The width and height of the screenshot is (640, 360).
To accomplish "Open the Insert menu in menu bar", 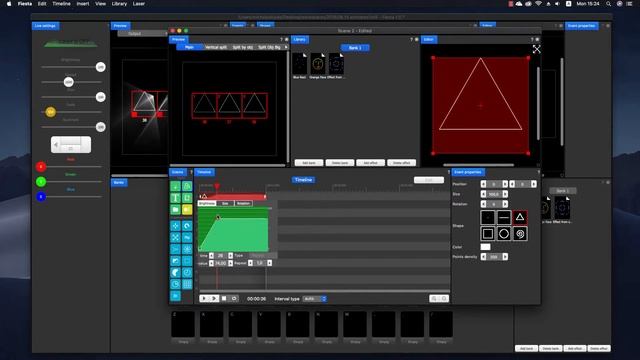I will [83, 4].
